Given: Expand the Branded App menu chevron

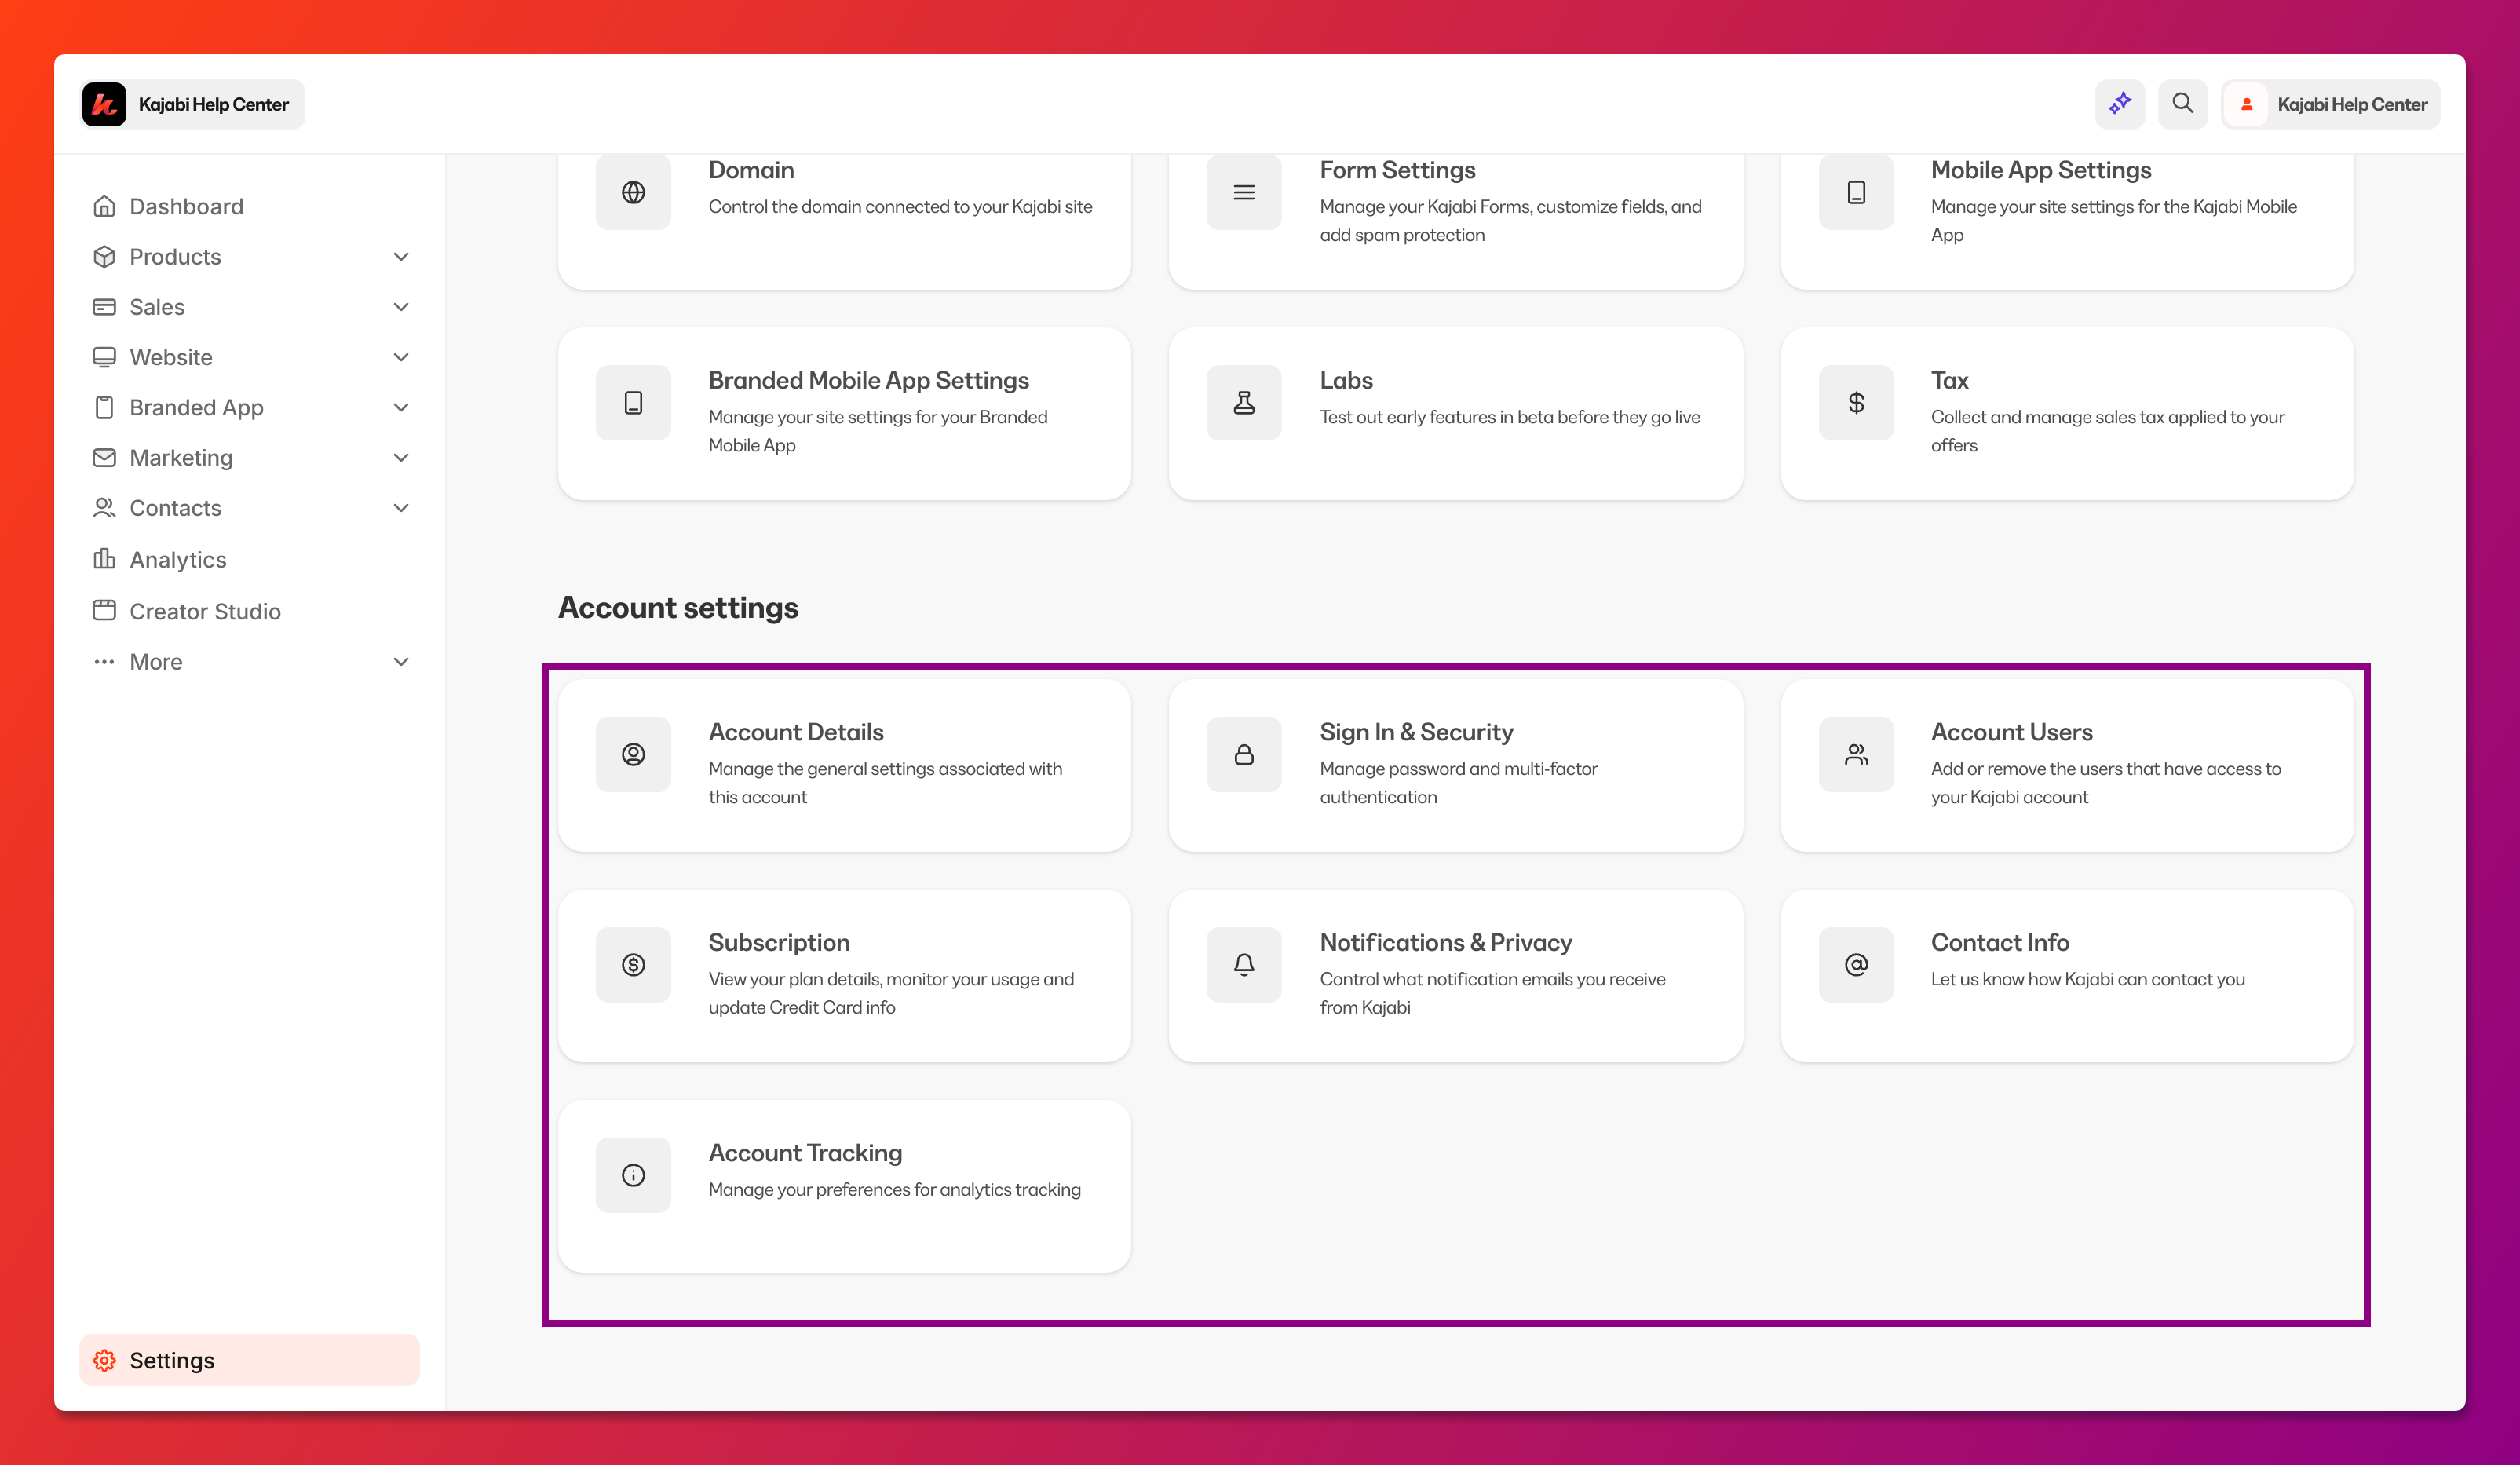Looking at the screenshot, I should point(401,407).
